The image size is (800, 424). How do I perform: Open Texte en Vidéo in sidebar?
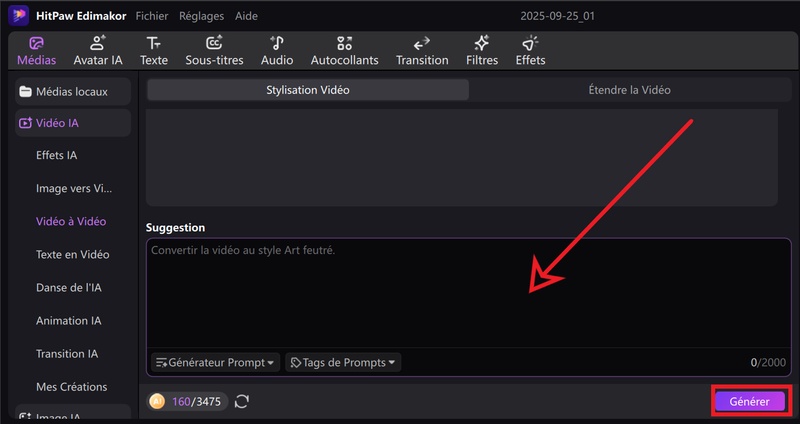point(72,255)
